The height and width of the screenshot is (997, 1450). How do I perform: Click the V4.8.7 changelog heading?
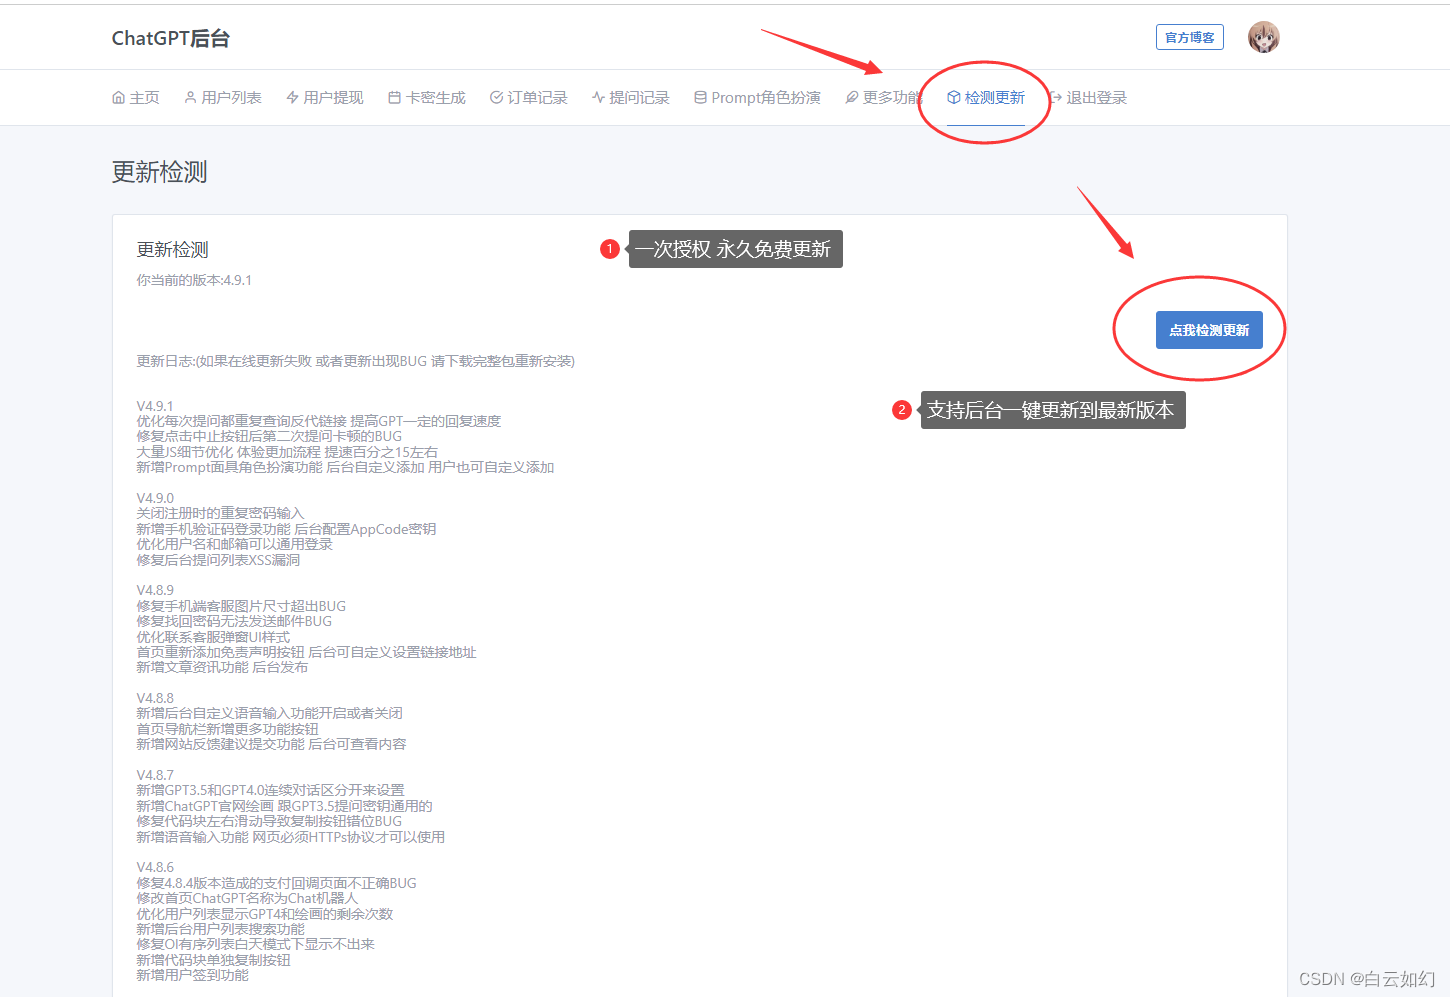tap(155, 775)
